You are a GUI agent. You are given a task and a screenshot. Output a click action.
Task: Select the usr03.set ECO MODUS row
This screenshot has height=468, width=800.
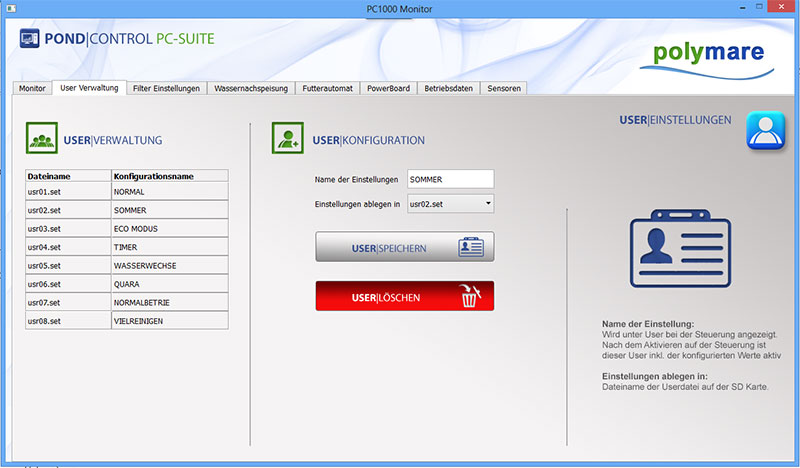pyautogui.click(x=127, y=228)
